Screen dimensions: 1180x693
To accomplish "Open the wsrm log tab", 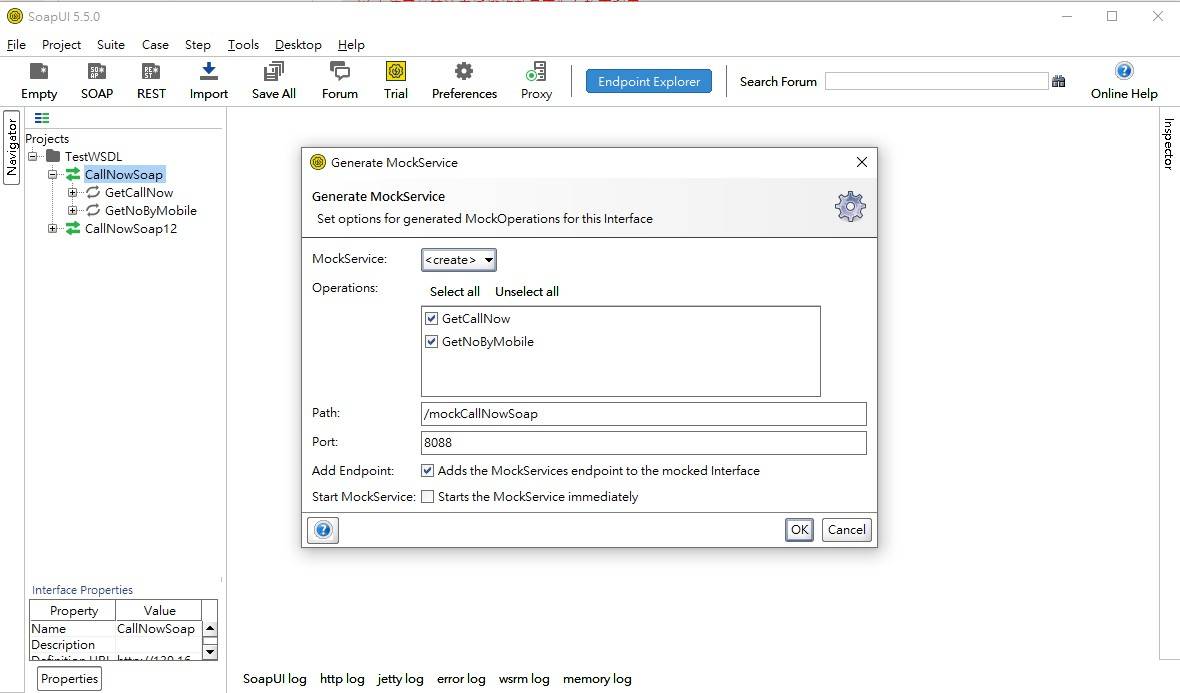I will (x=524, y=679).
